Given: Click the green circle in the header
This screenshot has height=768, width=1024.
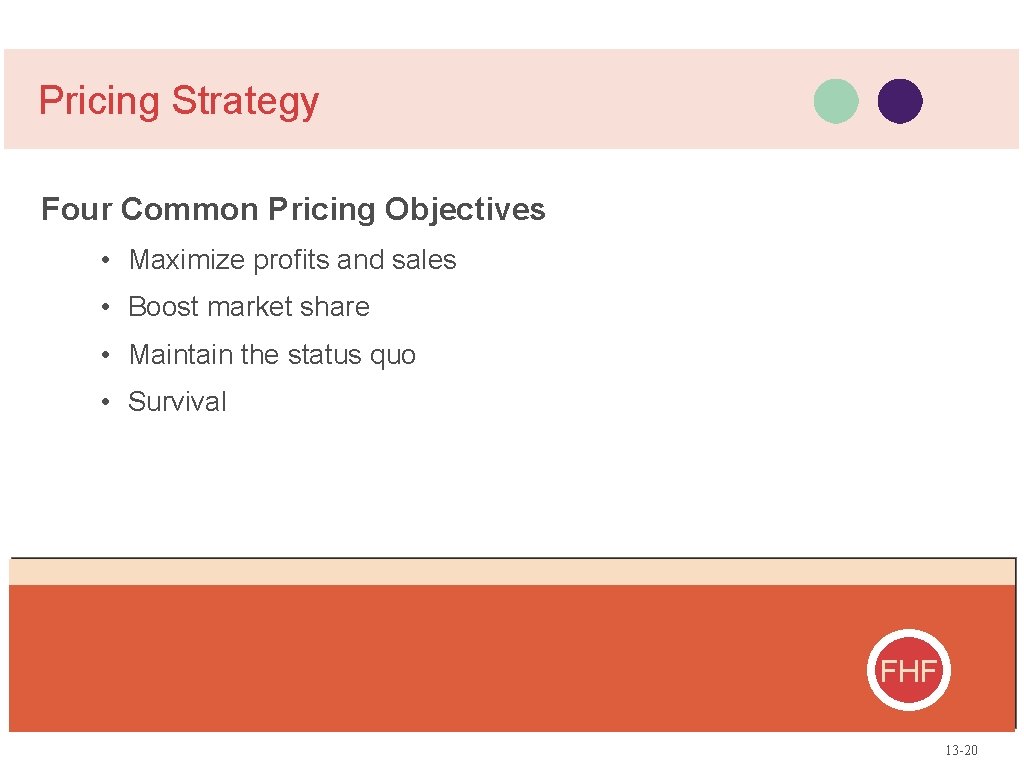Looking at the screenshot, I should tap(836, 101).
